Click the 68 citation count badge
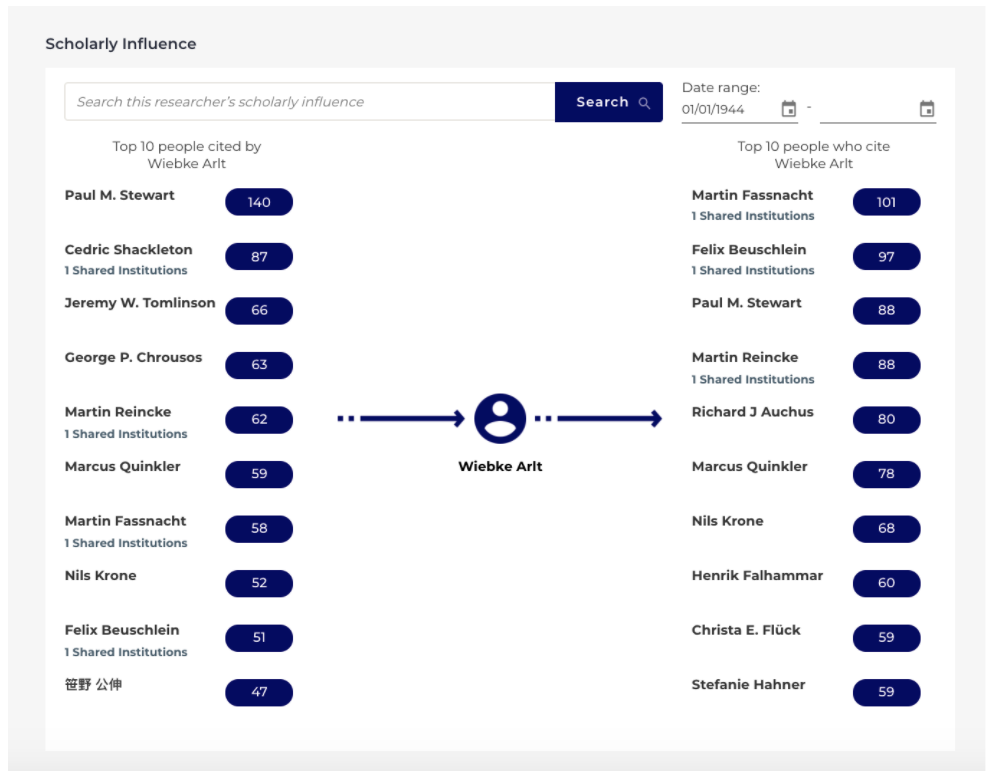Image resolution: width=996 pixels, height=778 pixels. click(886, 529)
